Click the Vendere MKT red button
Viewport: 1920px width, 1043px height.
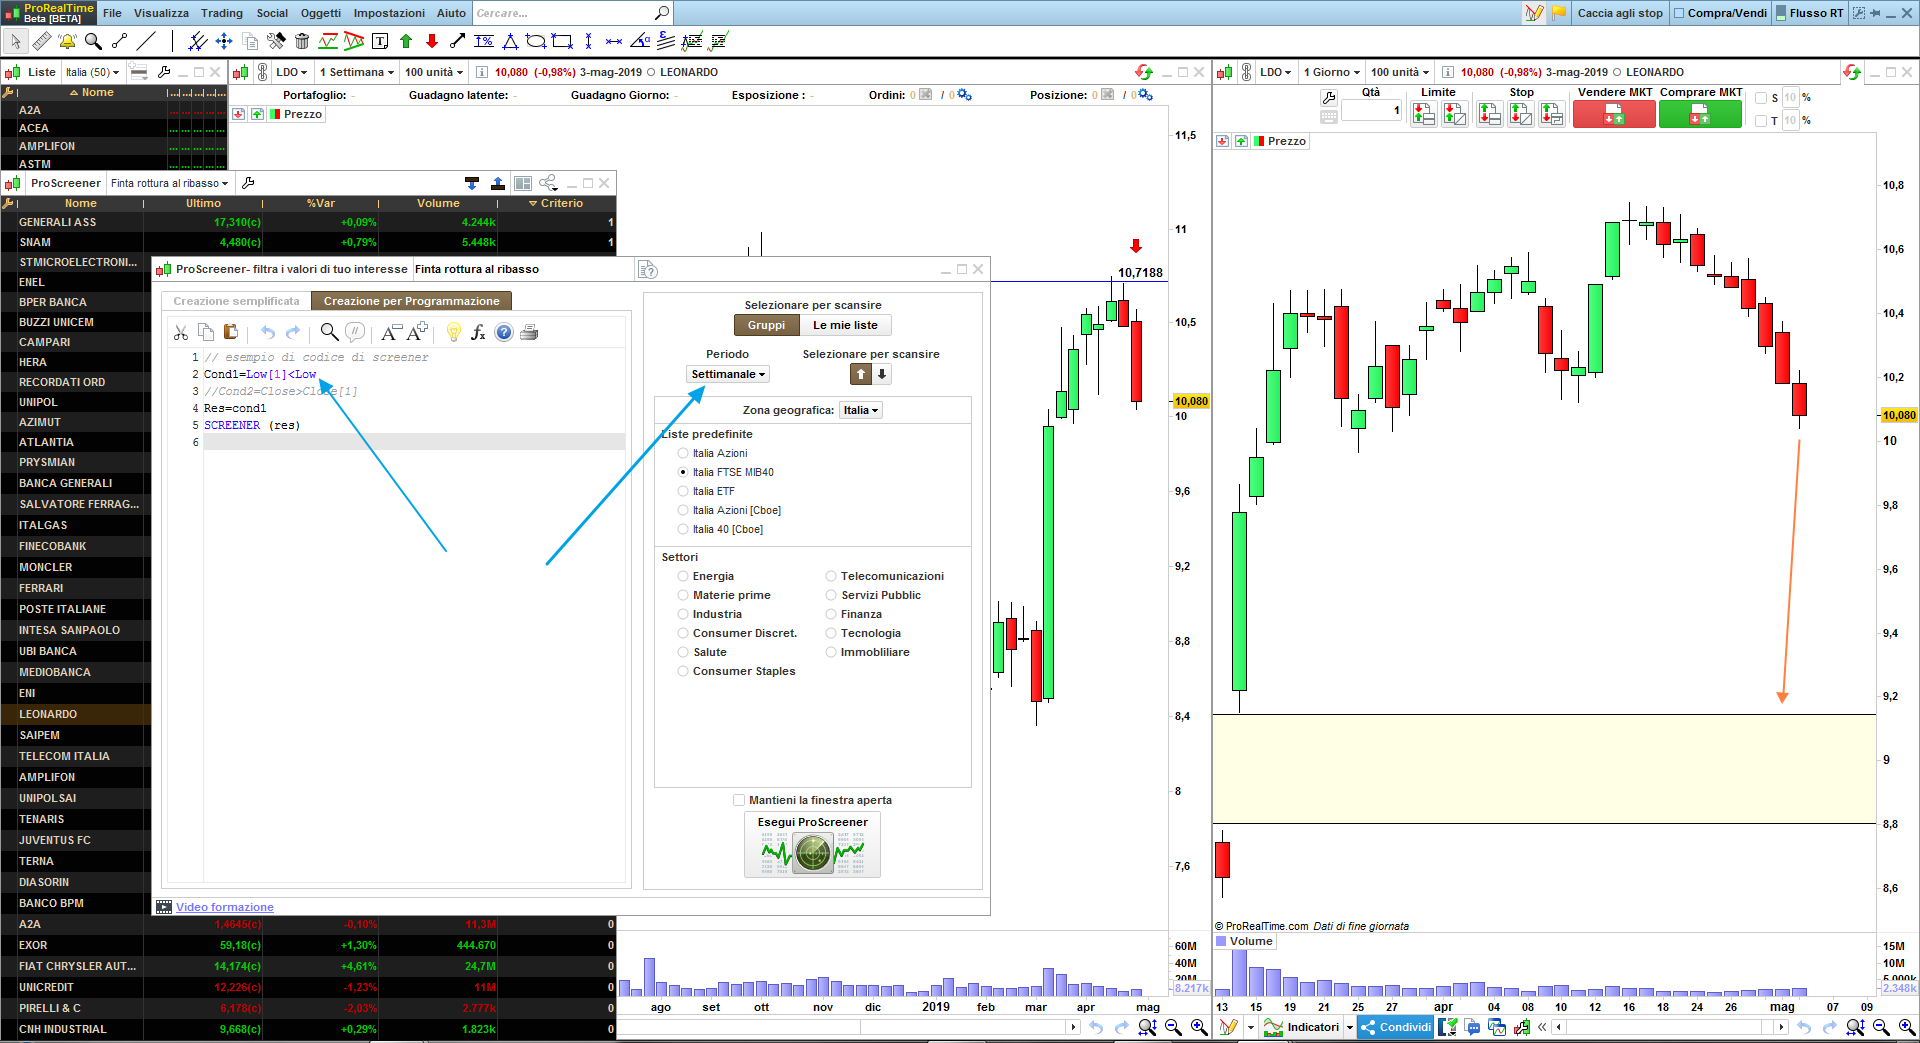[1614, 114]
